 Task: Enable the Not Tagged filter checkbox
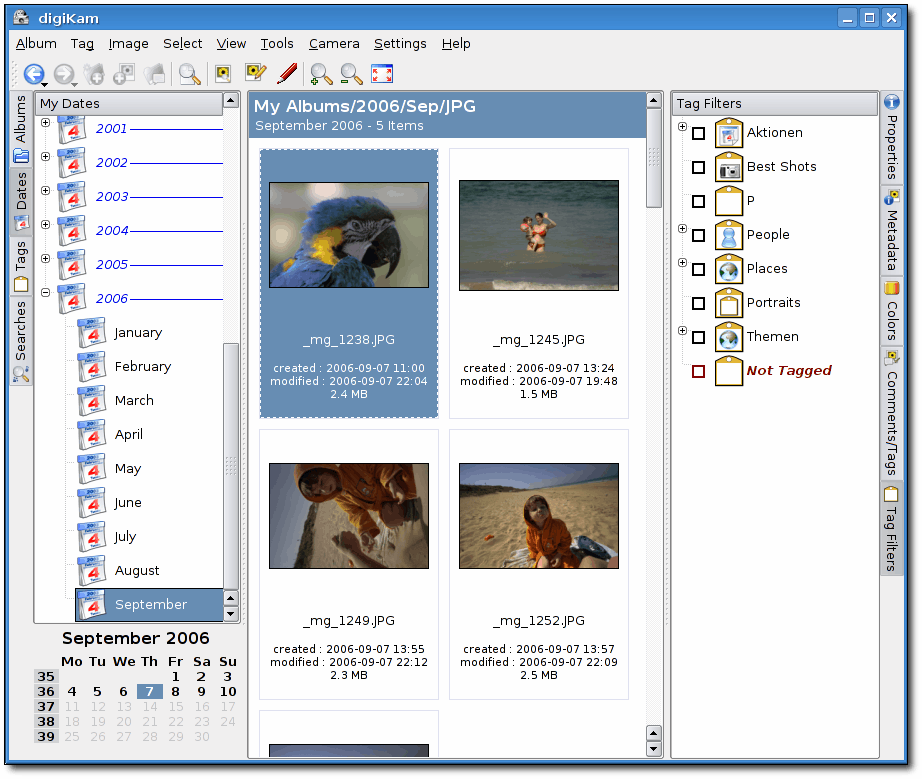699,372
